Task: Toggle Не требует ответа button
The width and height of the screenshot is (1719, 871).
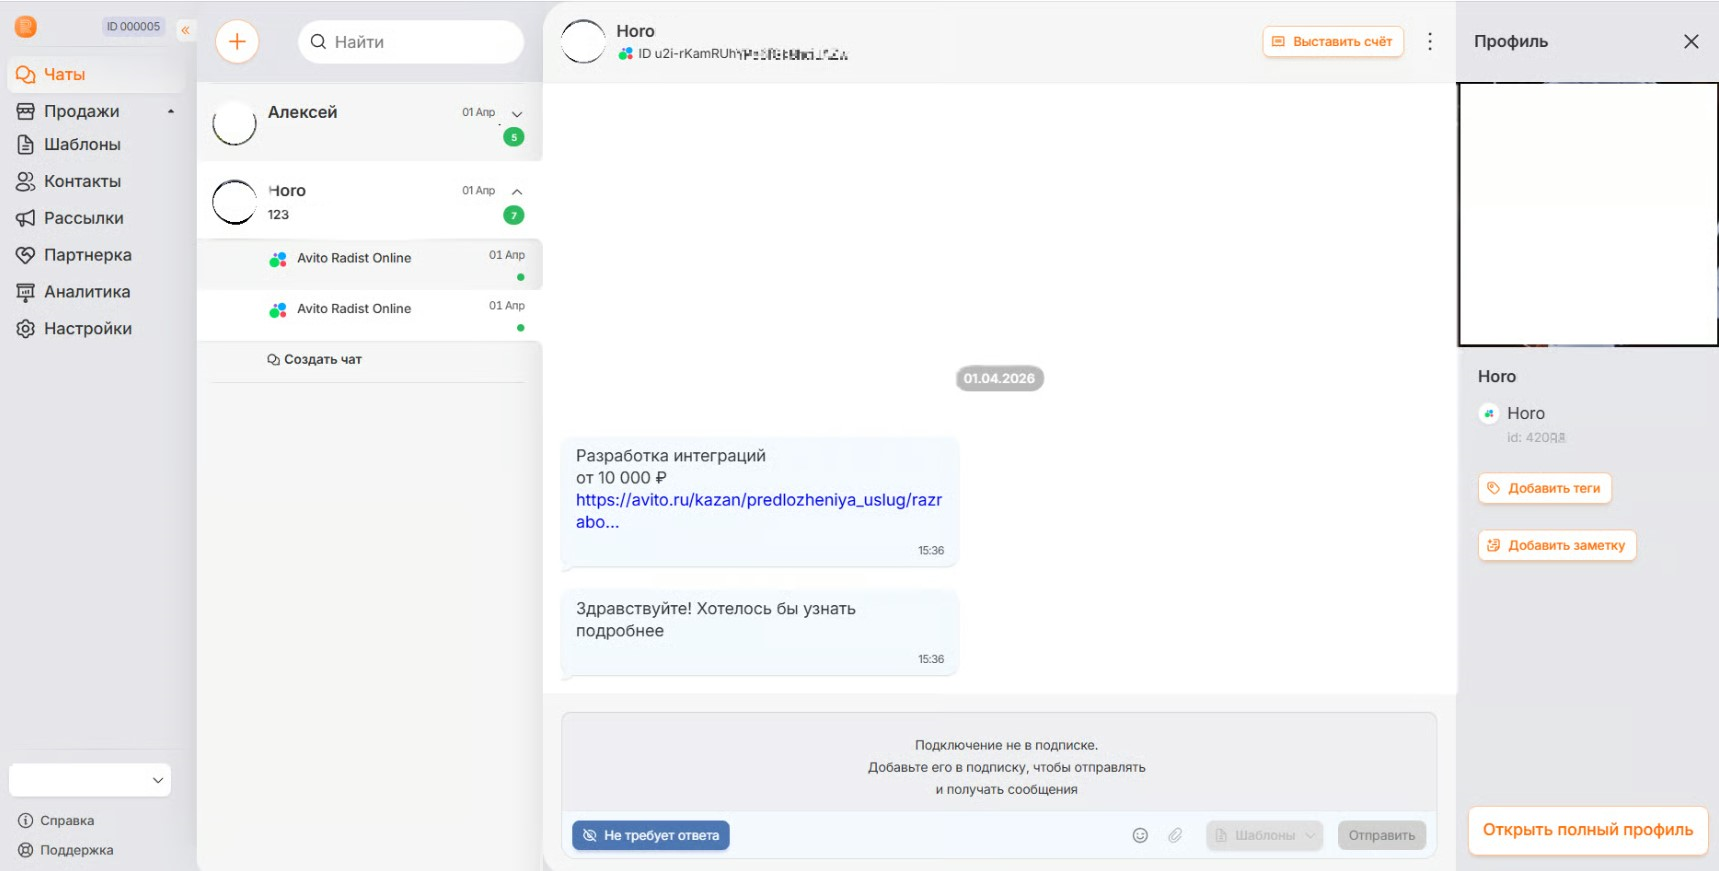Action: click(x=651, y=836)
